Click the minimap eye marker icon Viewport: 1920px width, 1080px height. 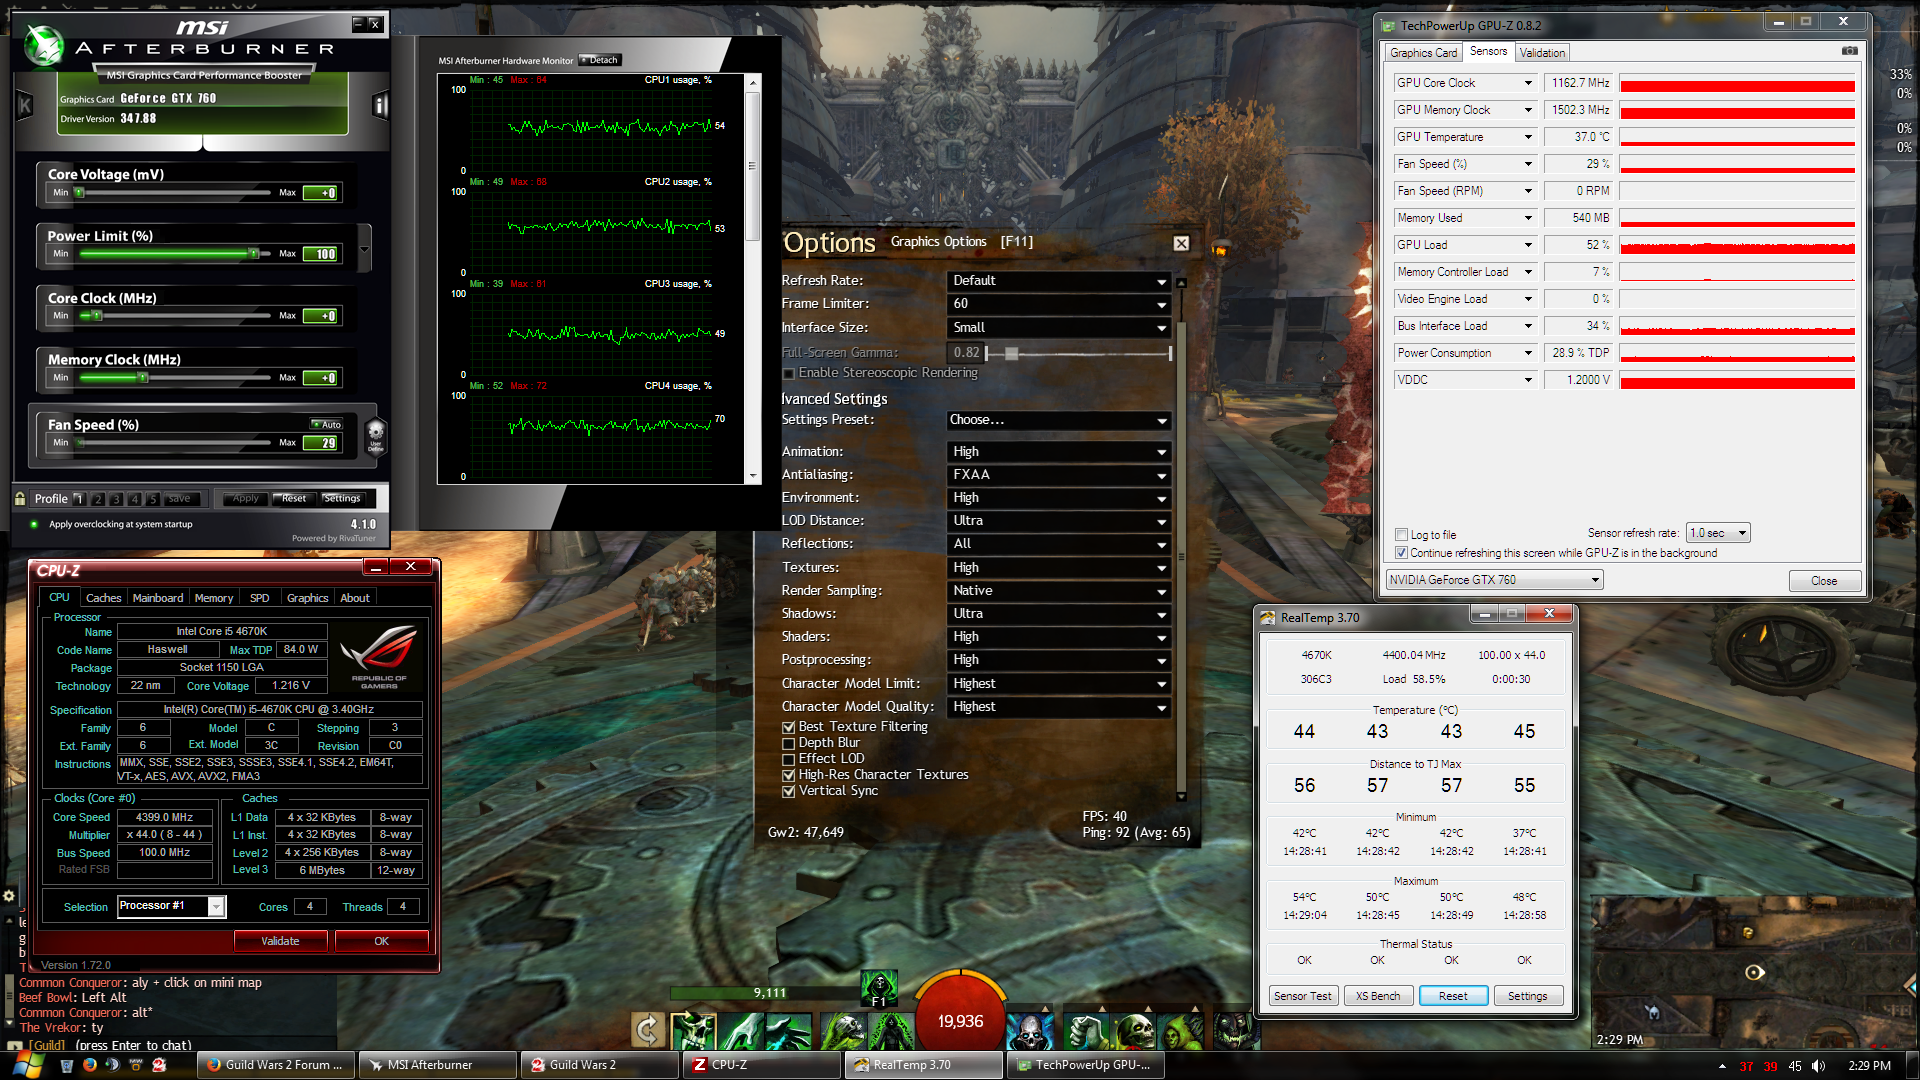pos(1754,972)
